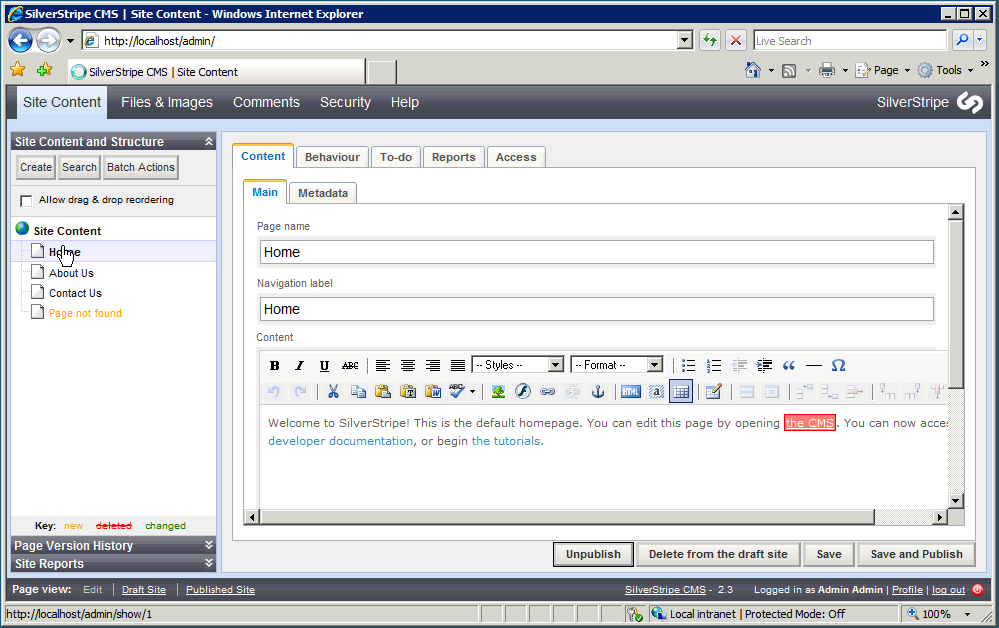Image resolution: width=999 pixels, height=628 pixels.
Task: Paste as plain text
Action: pyautogui.click(x=408, y=392)
